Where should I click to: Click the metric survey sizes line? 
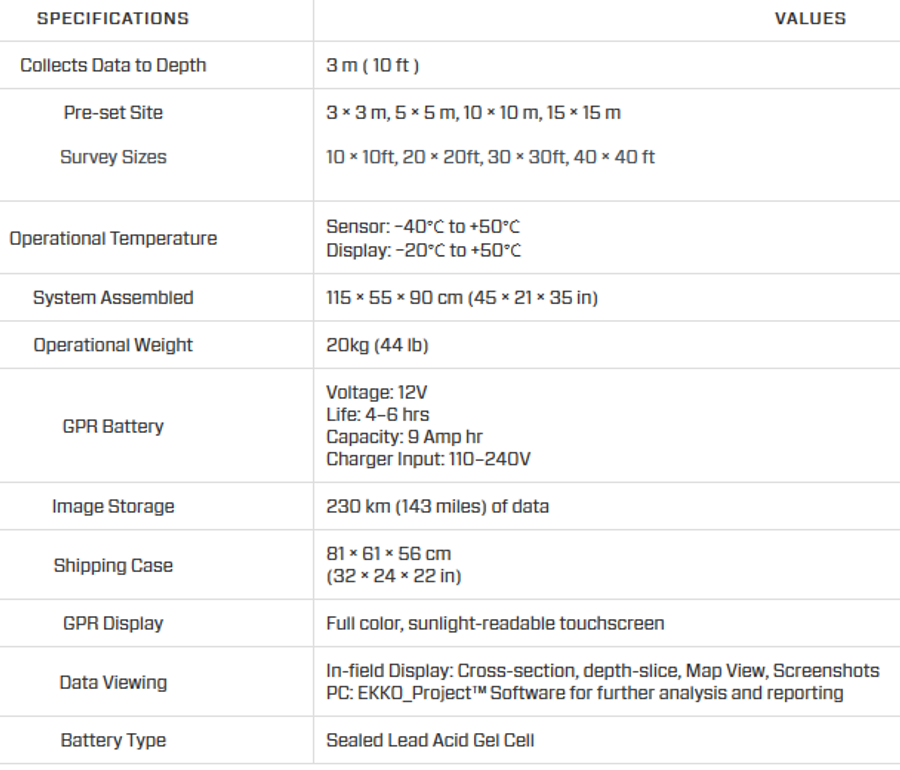point(473,112)
